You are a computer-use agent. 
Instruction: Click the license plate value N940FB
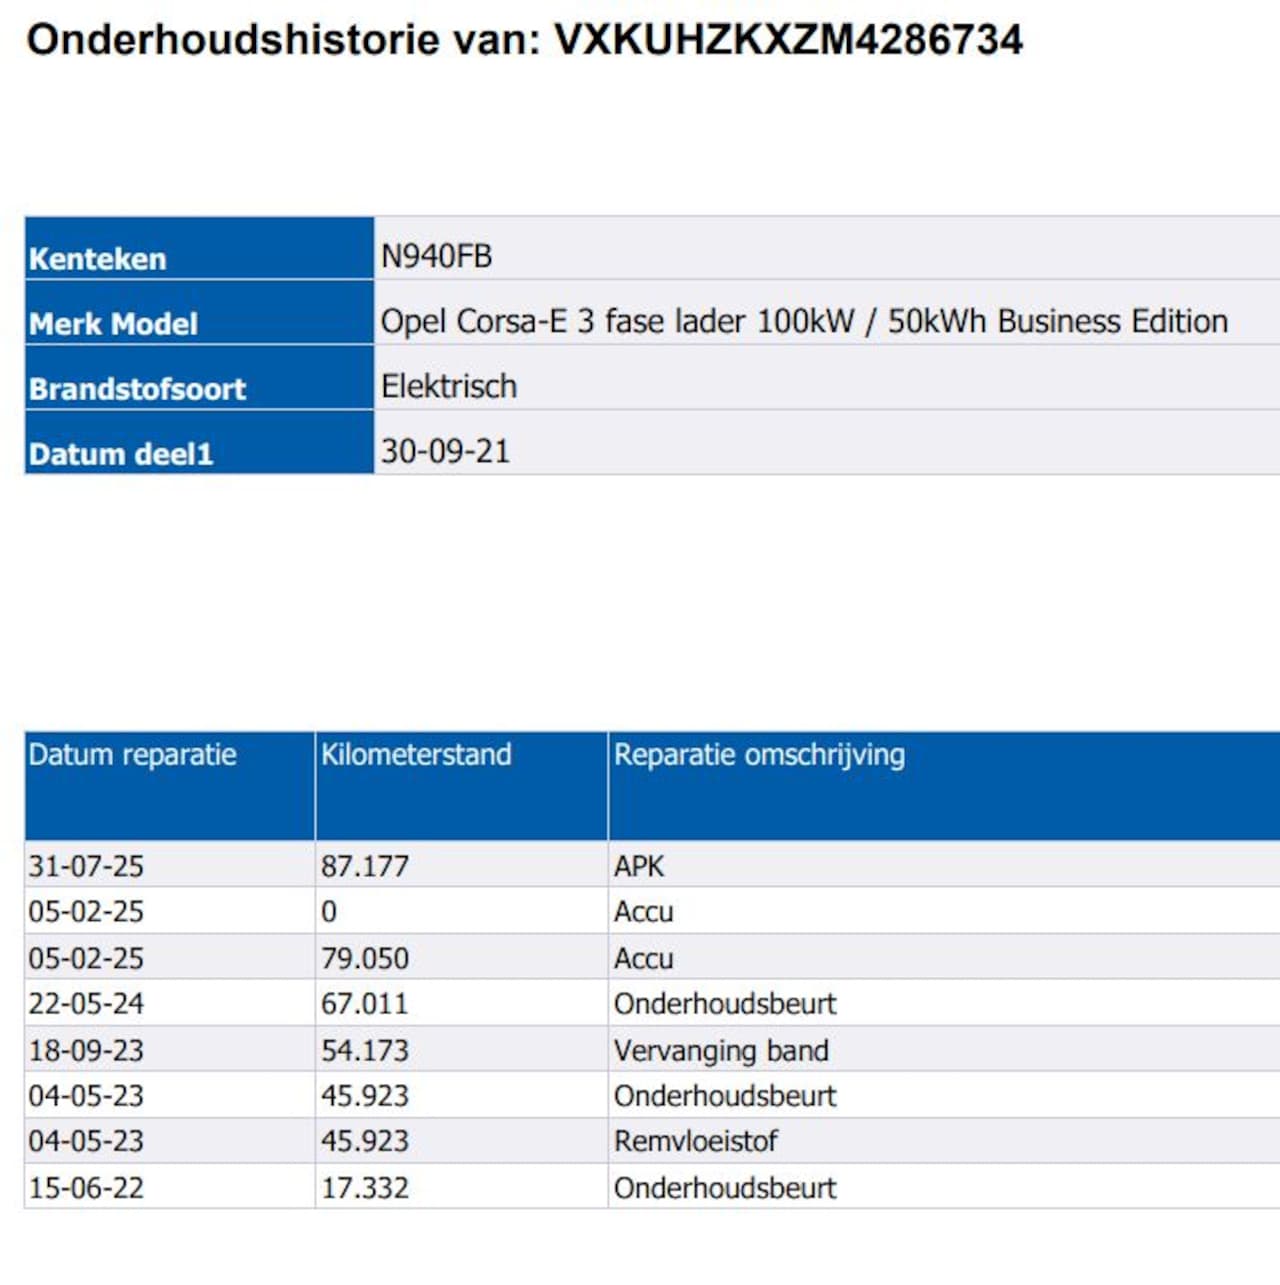coord(437,257)
